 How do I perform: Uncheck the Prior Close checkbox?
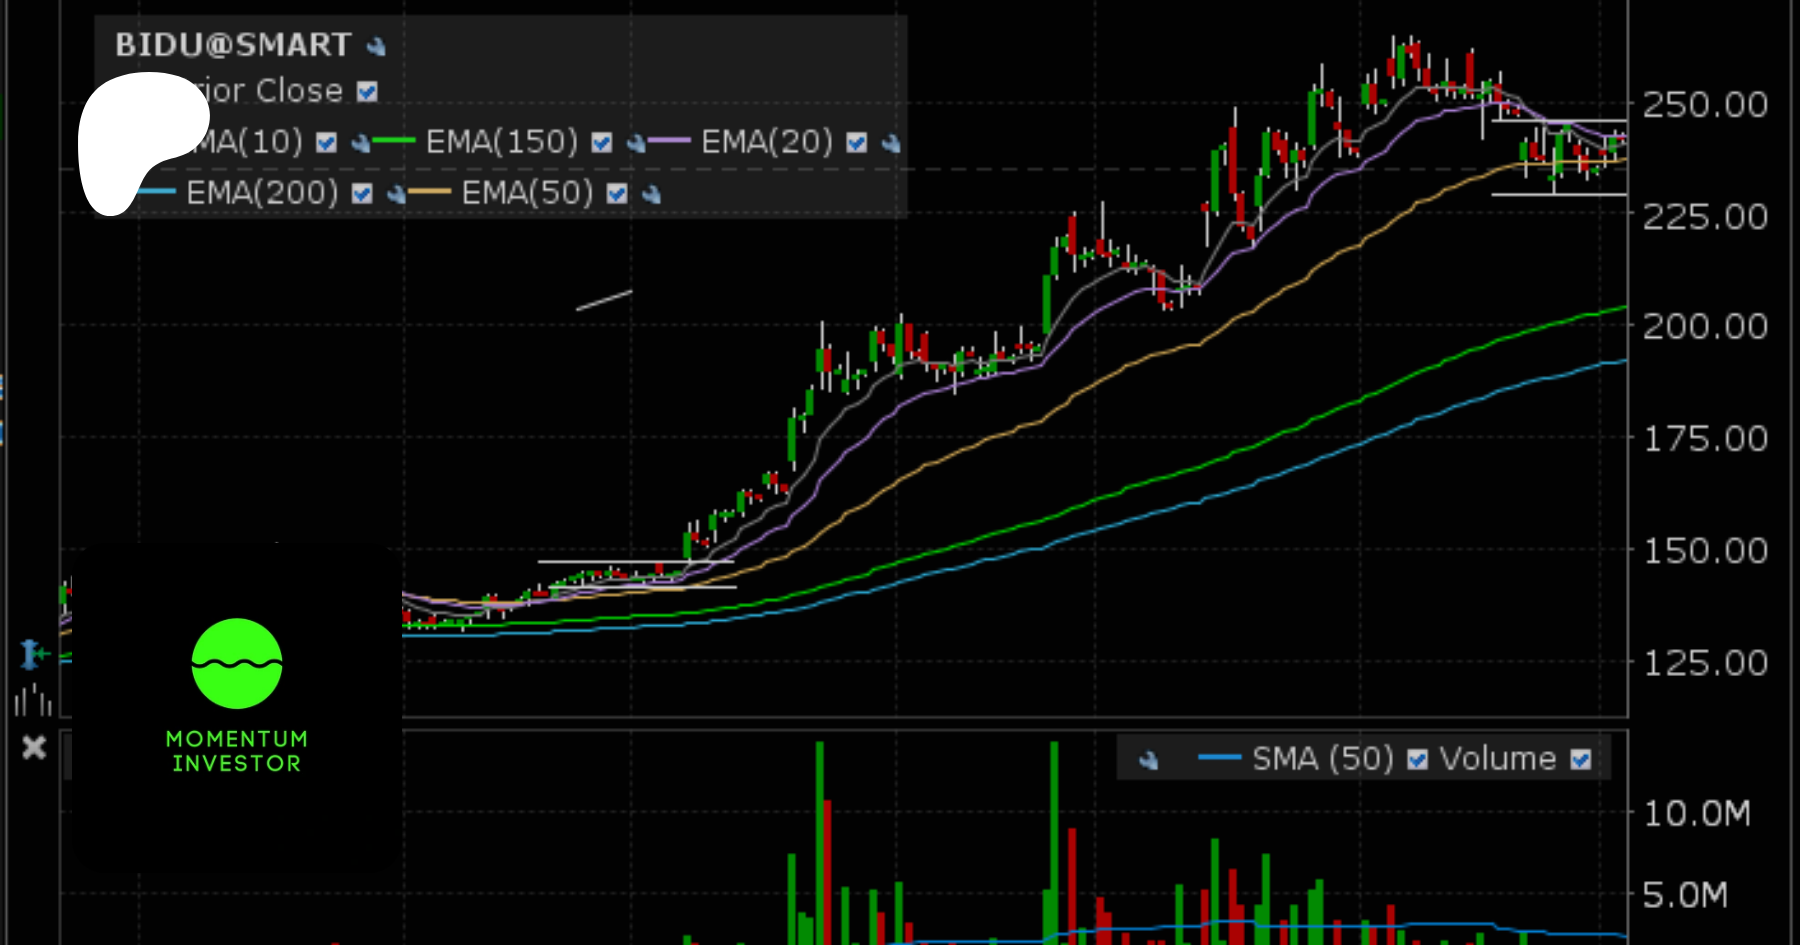[x=368, y=92]
